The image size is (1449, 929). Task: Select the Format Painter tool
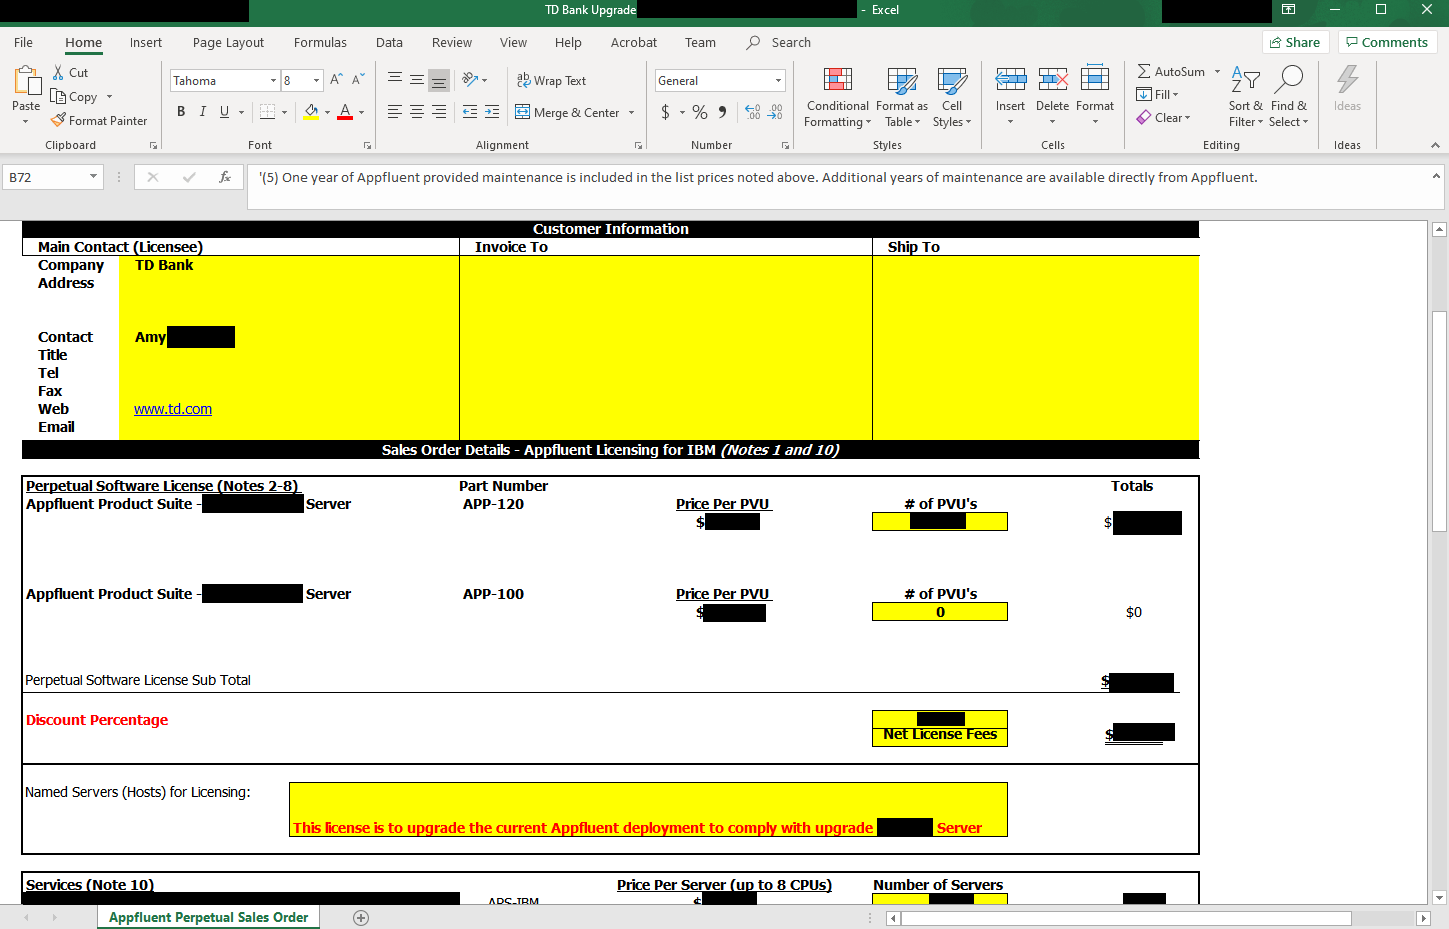click(99, 120)
